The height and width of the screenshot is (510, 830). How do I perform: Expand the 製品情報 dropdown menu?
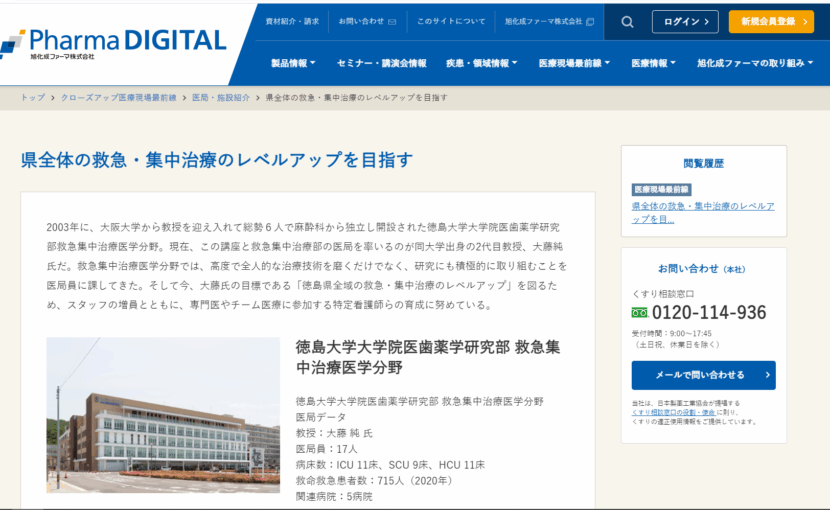pos(293,63)
